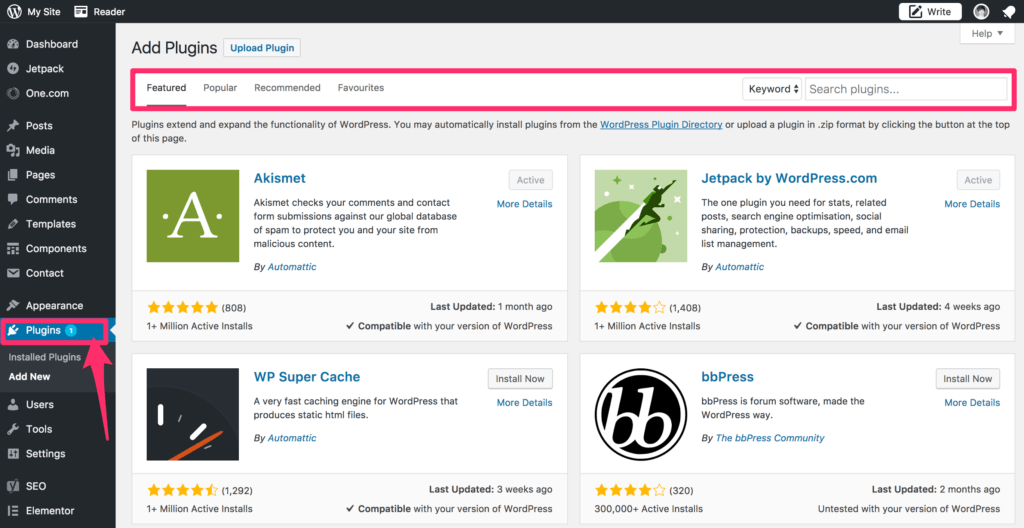This screenshot has width=1024, height=528.
Task: Click the Plugins plug icon
Action: pos(12,330)
